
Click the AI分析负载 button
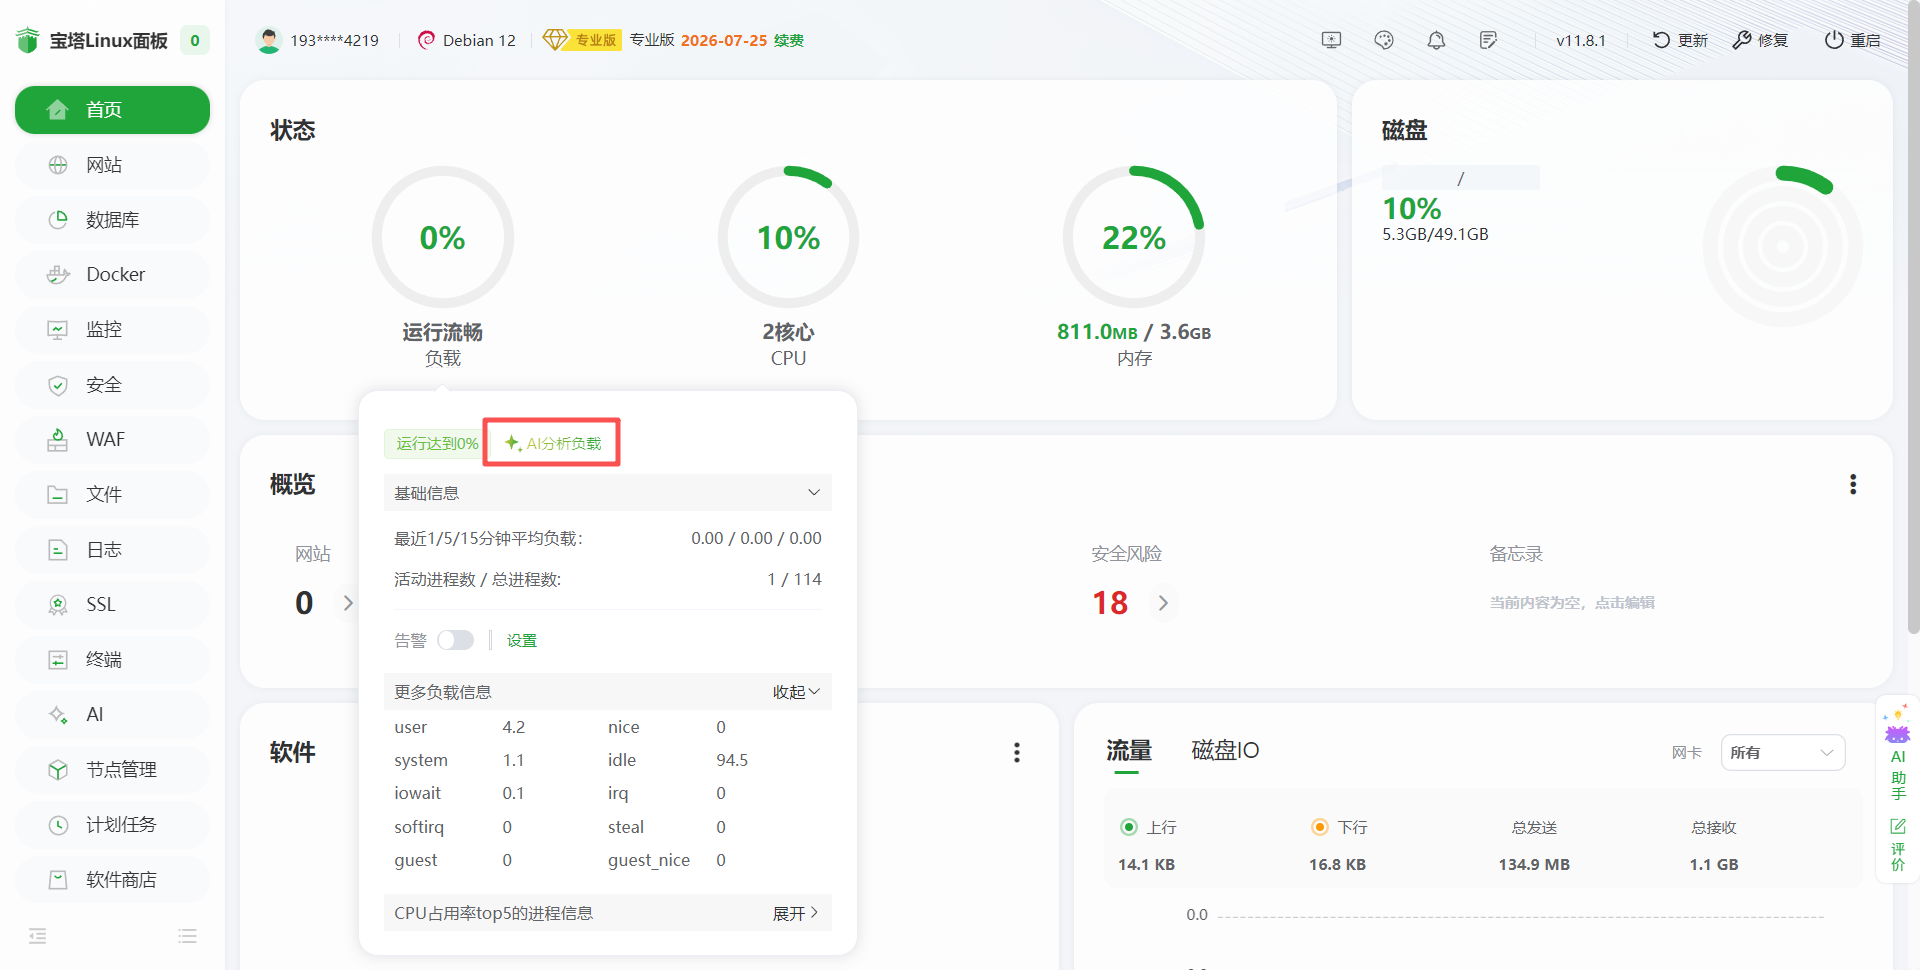click(552, 443)
